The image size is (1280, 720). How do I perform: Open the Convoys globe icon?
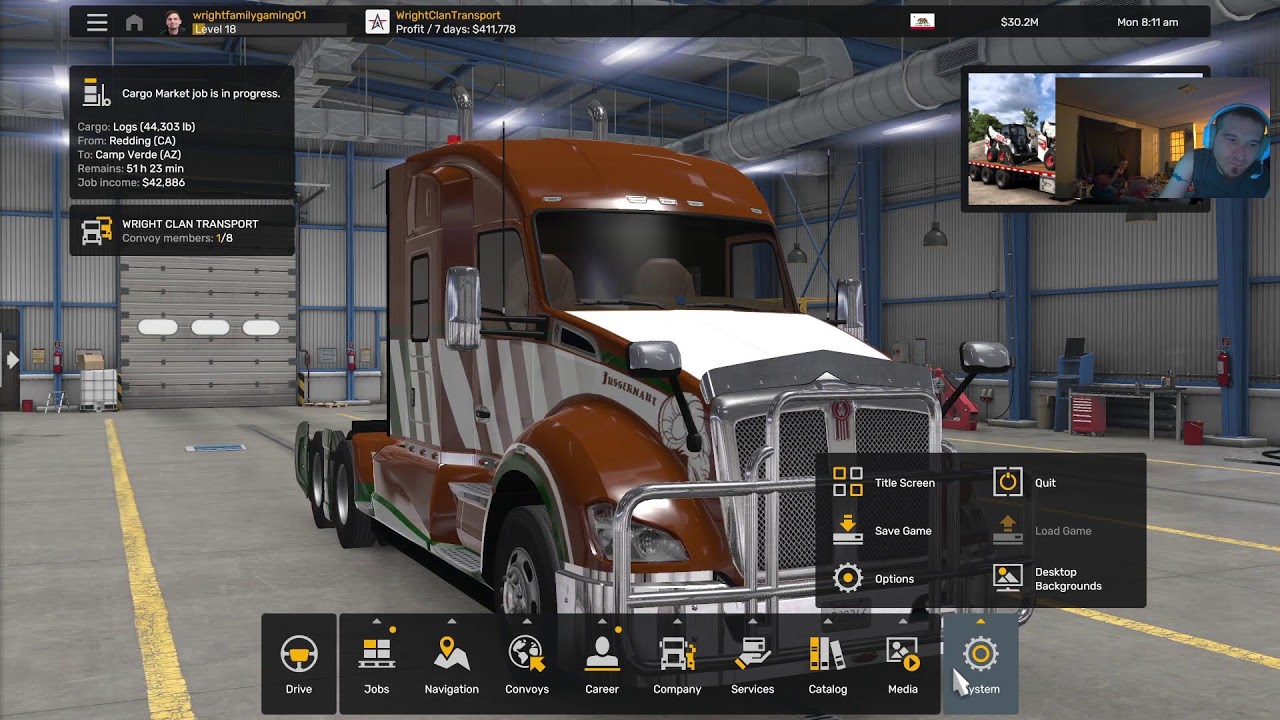tap(527, 653)
